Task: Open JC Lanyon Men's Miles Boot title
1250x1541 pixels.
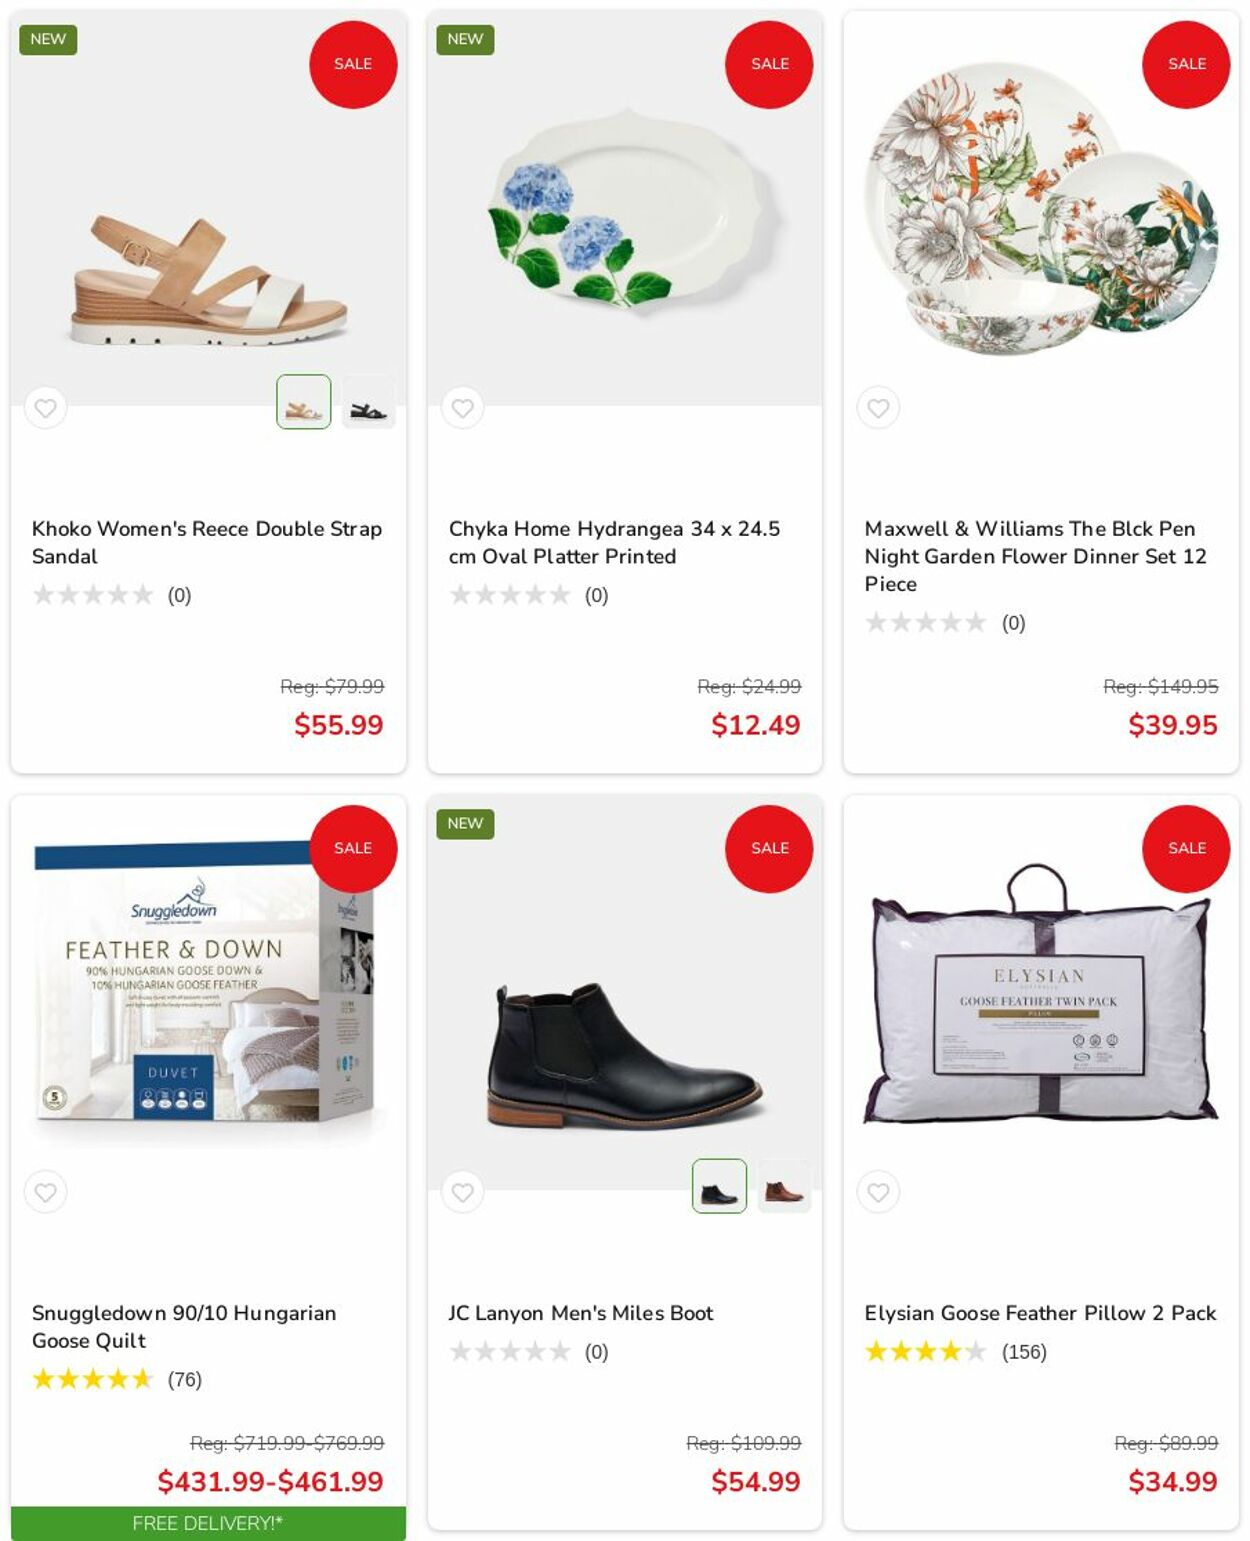Action: 581,1313
